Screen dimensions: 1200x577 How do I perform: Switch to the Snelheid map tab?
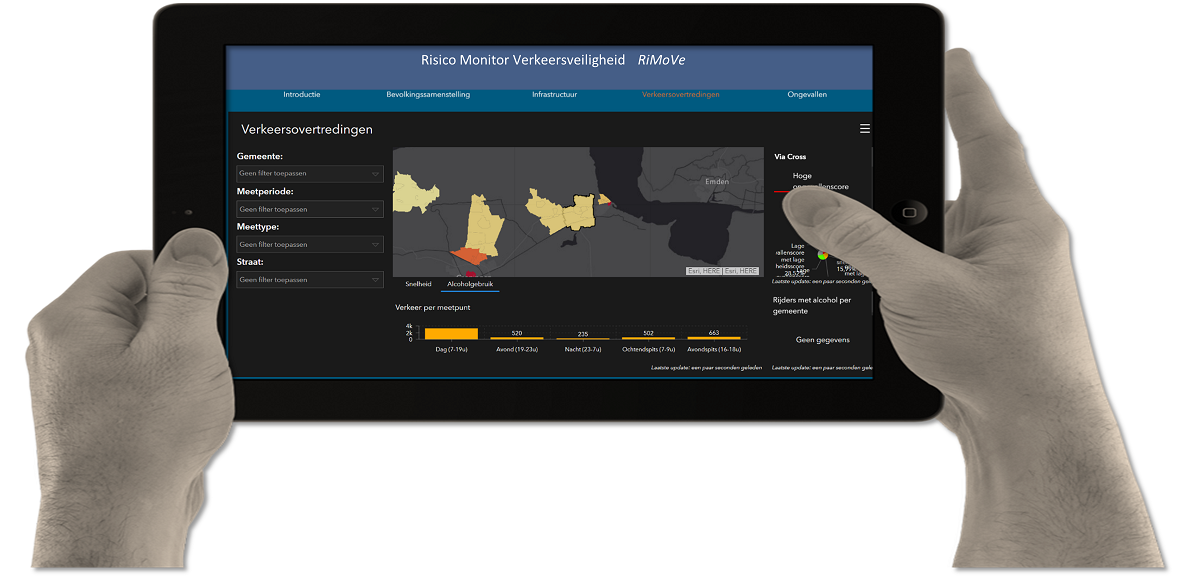pyautogui.click(x=418, y=284)
